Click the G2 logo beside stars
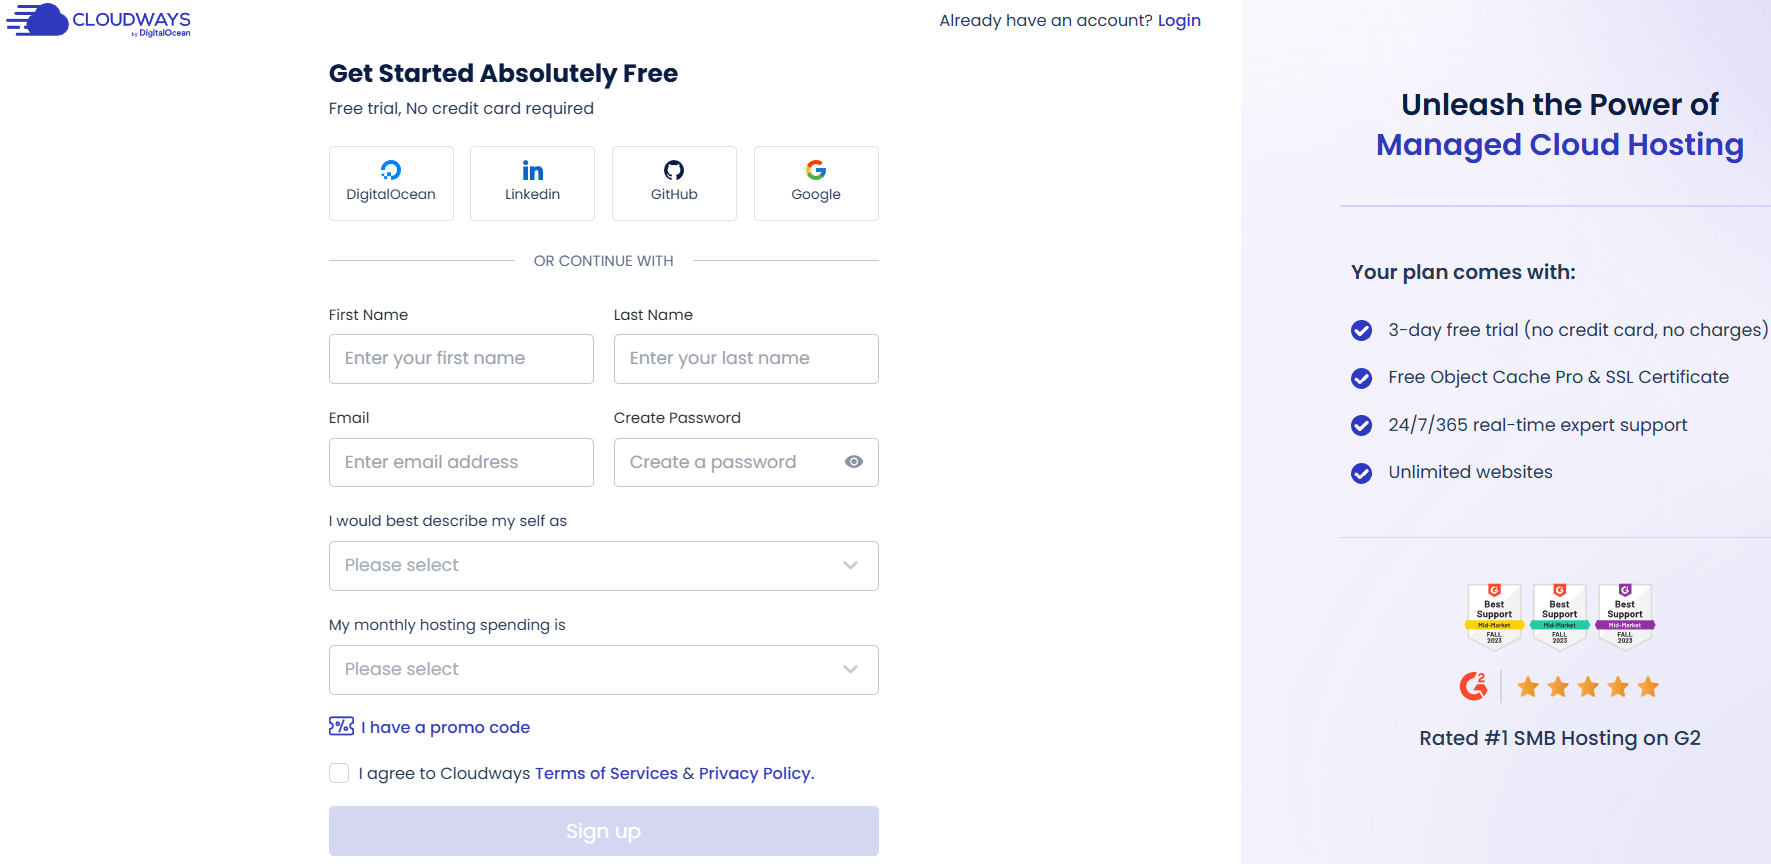Screen dimensions: 1771x864 click(1473, 686)
